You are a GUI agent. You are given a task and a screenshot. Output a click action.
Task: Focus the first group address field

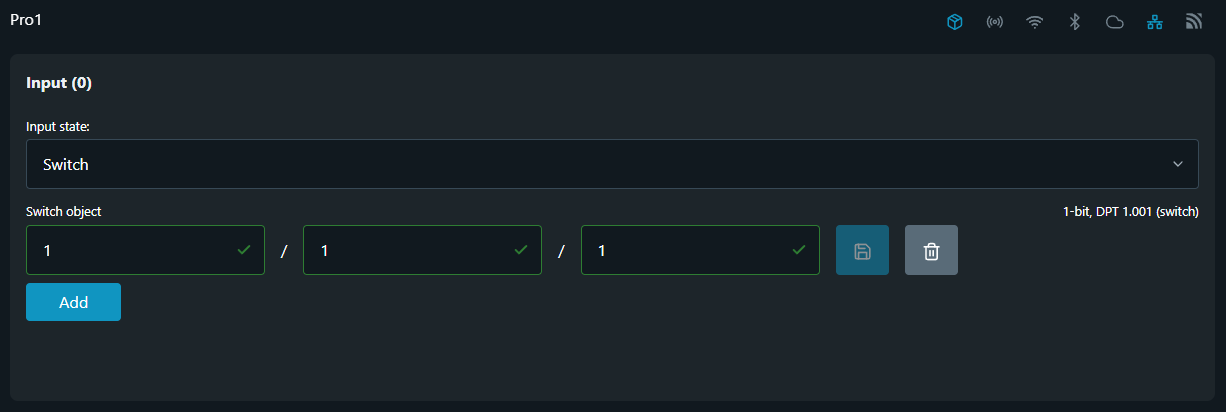[135, 250]
